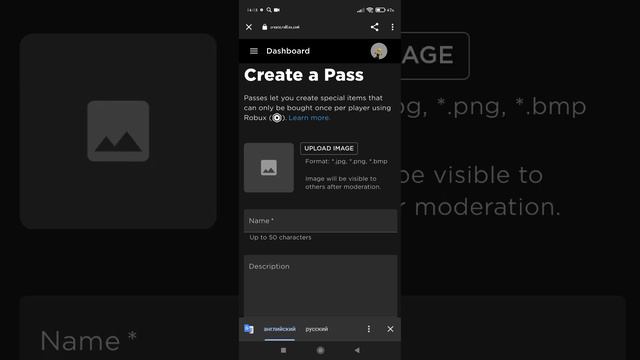Tap the 'Format: *.jpg, *.png, *.bmp' text
Viewport: 640px width, 360px height.
346,161
